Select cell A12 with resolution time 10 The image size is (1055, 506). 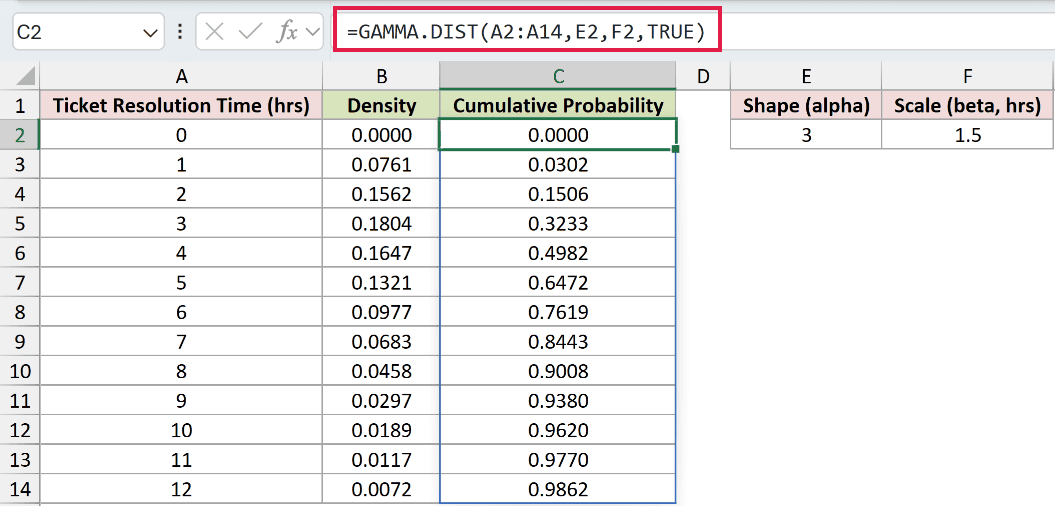pyautogui.click(x=181, y=430)
